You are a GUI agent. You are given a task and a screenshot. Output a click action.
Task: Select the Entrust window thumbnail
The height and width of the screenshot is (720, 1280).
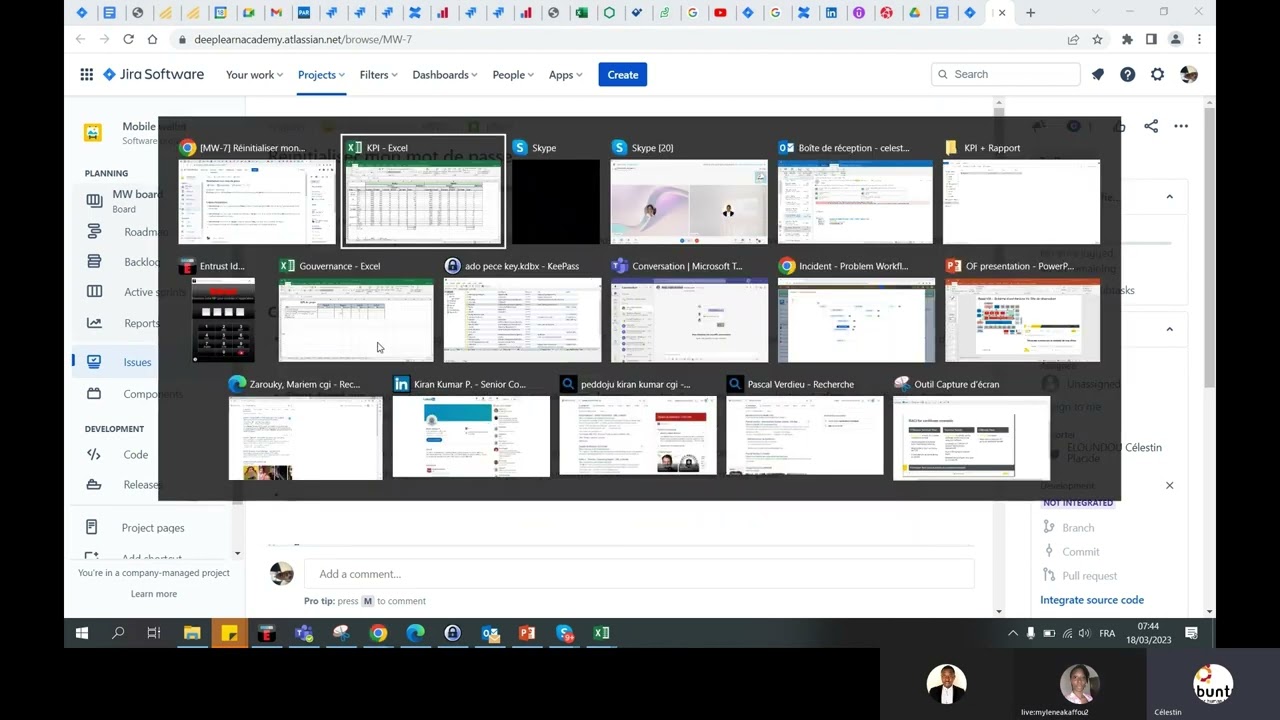223,310
